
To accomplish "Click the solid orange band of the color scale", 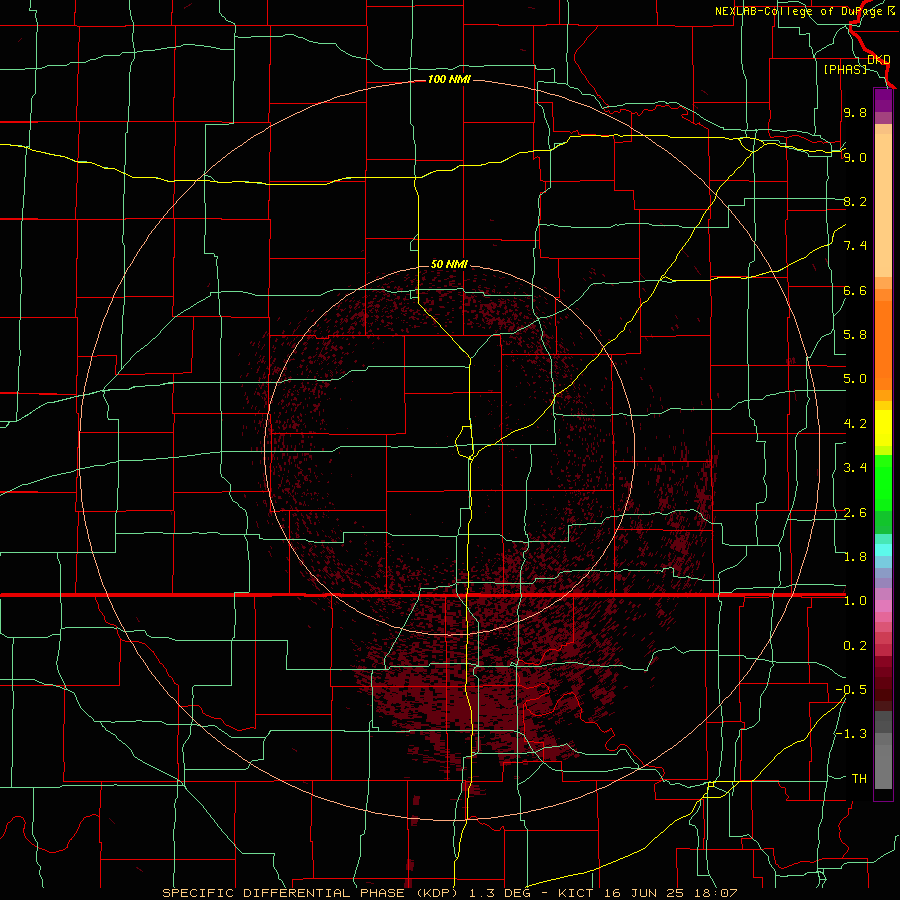I will coord(883,346).
